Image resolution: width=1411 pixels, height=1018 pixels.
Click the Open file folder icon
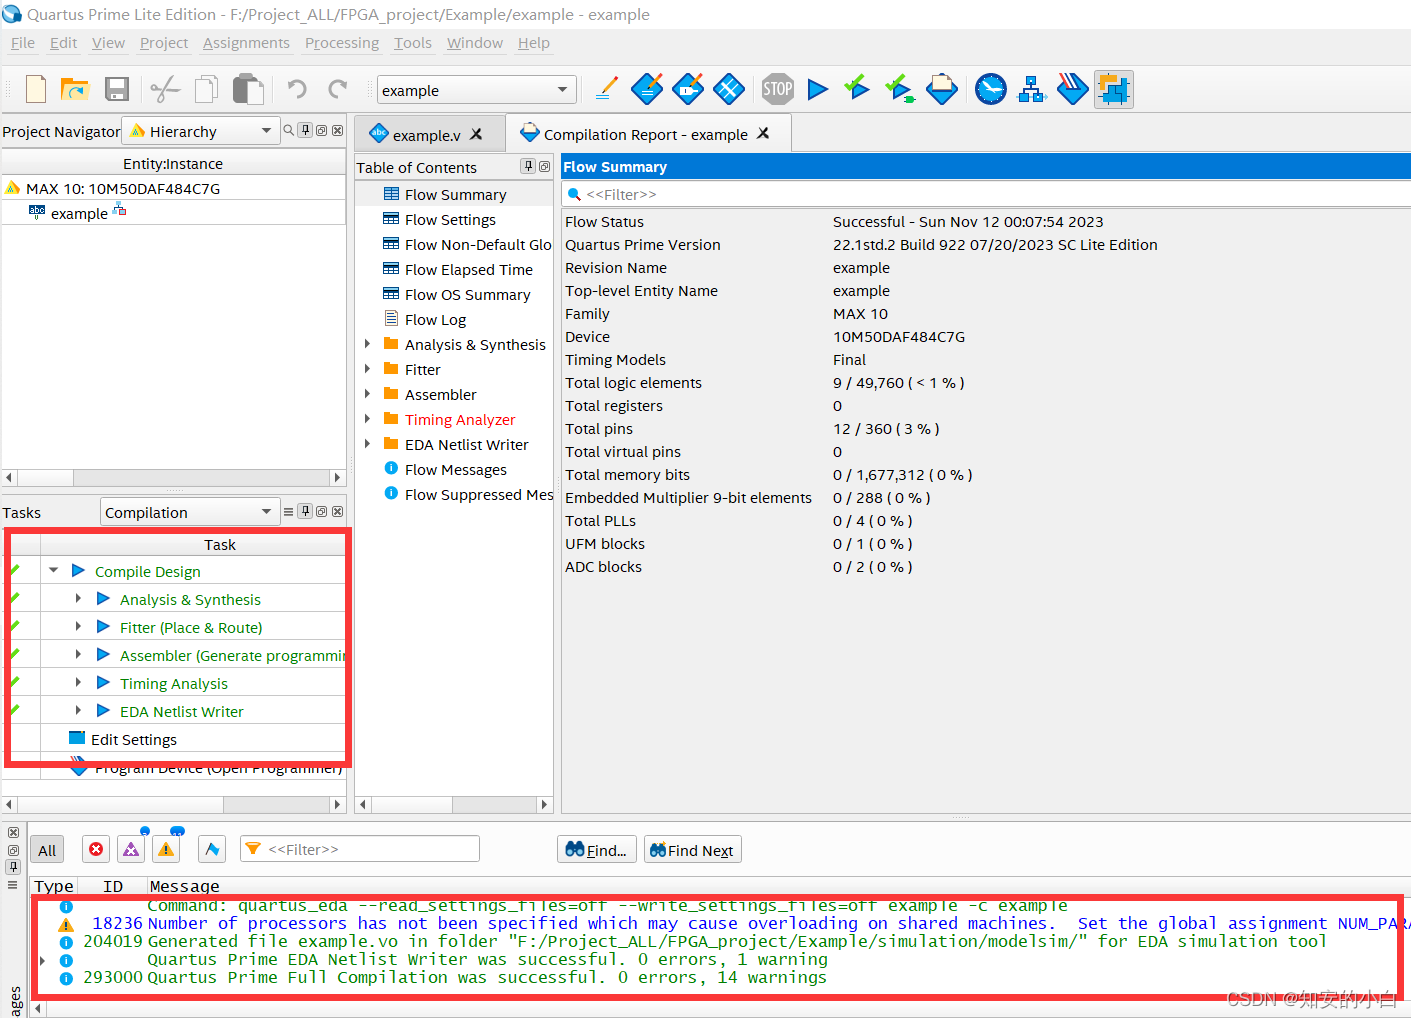point(75,89)
